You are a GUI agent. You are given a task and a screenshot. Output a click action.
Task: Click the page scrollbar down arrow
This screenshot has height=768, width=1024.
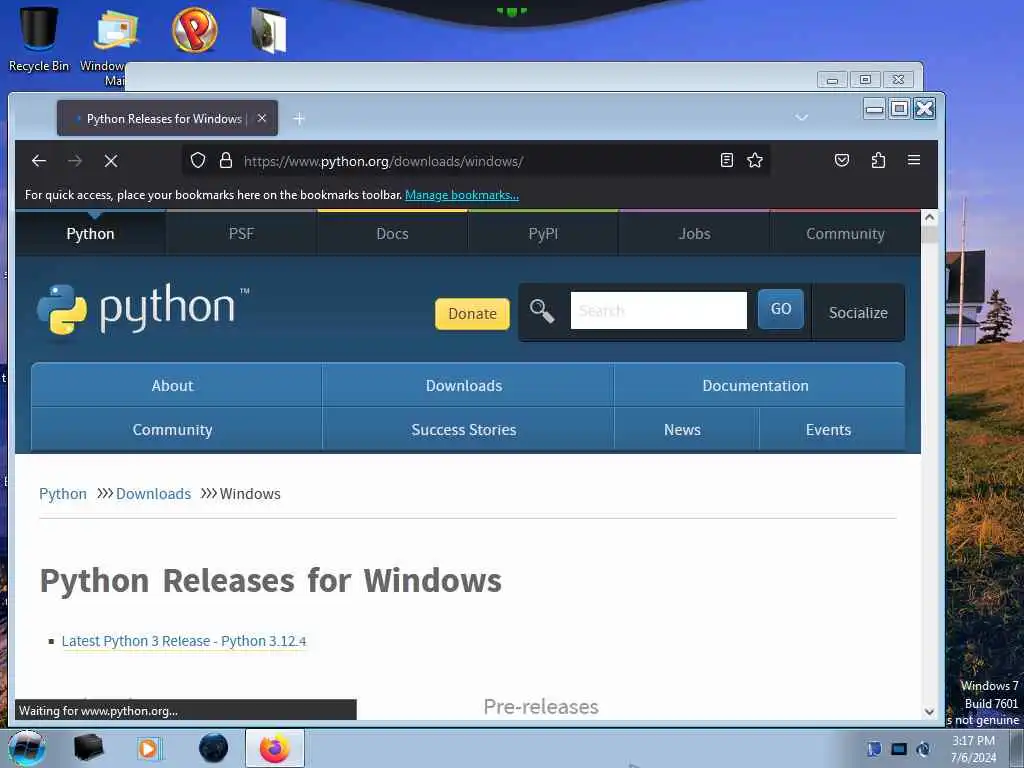(x=929, y=712)
